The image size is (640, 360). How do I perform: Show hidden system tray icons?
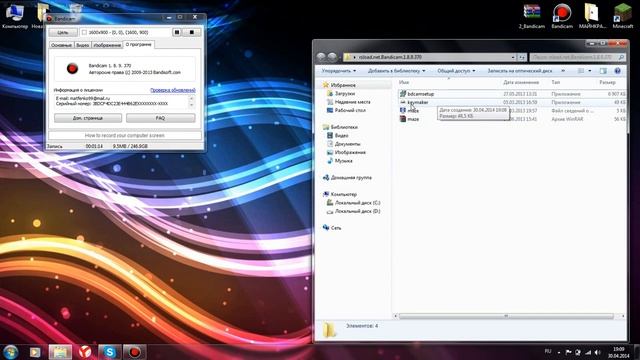coord(558,353)
